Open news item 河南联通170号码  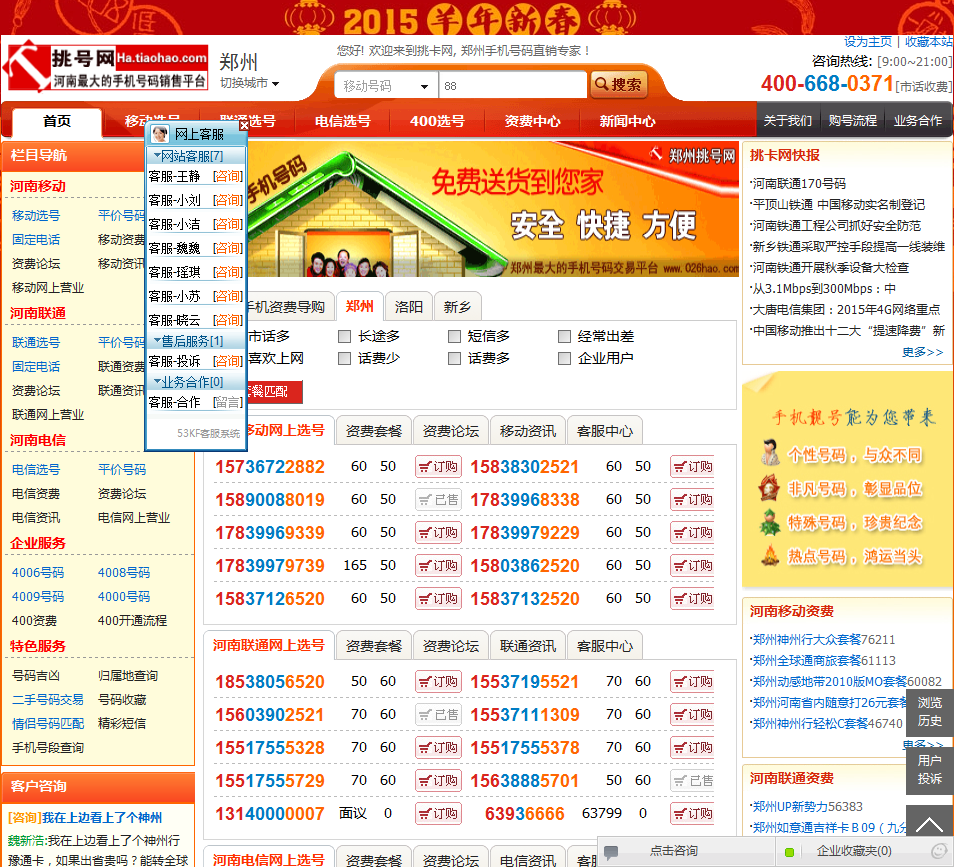799,184
